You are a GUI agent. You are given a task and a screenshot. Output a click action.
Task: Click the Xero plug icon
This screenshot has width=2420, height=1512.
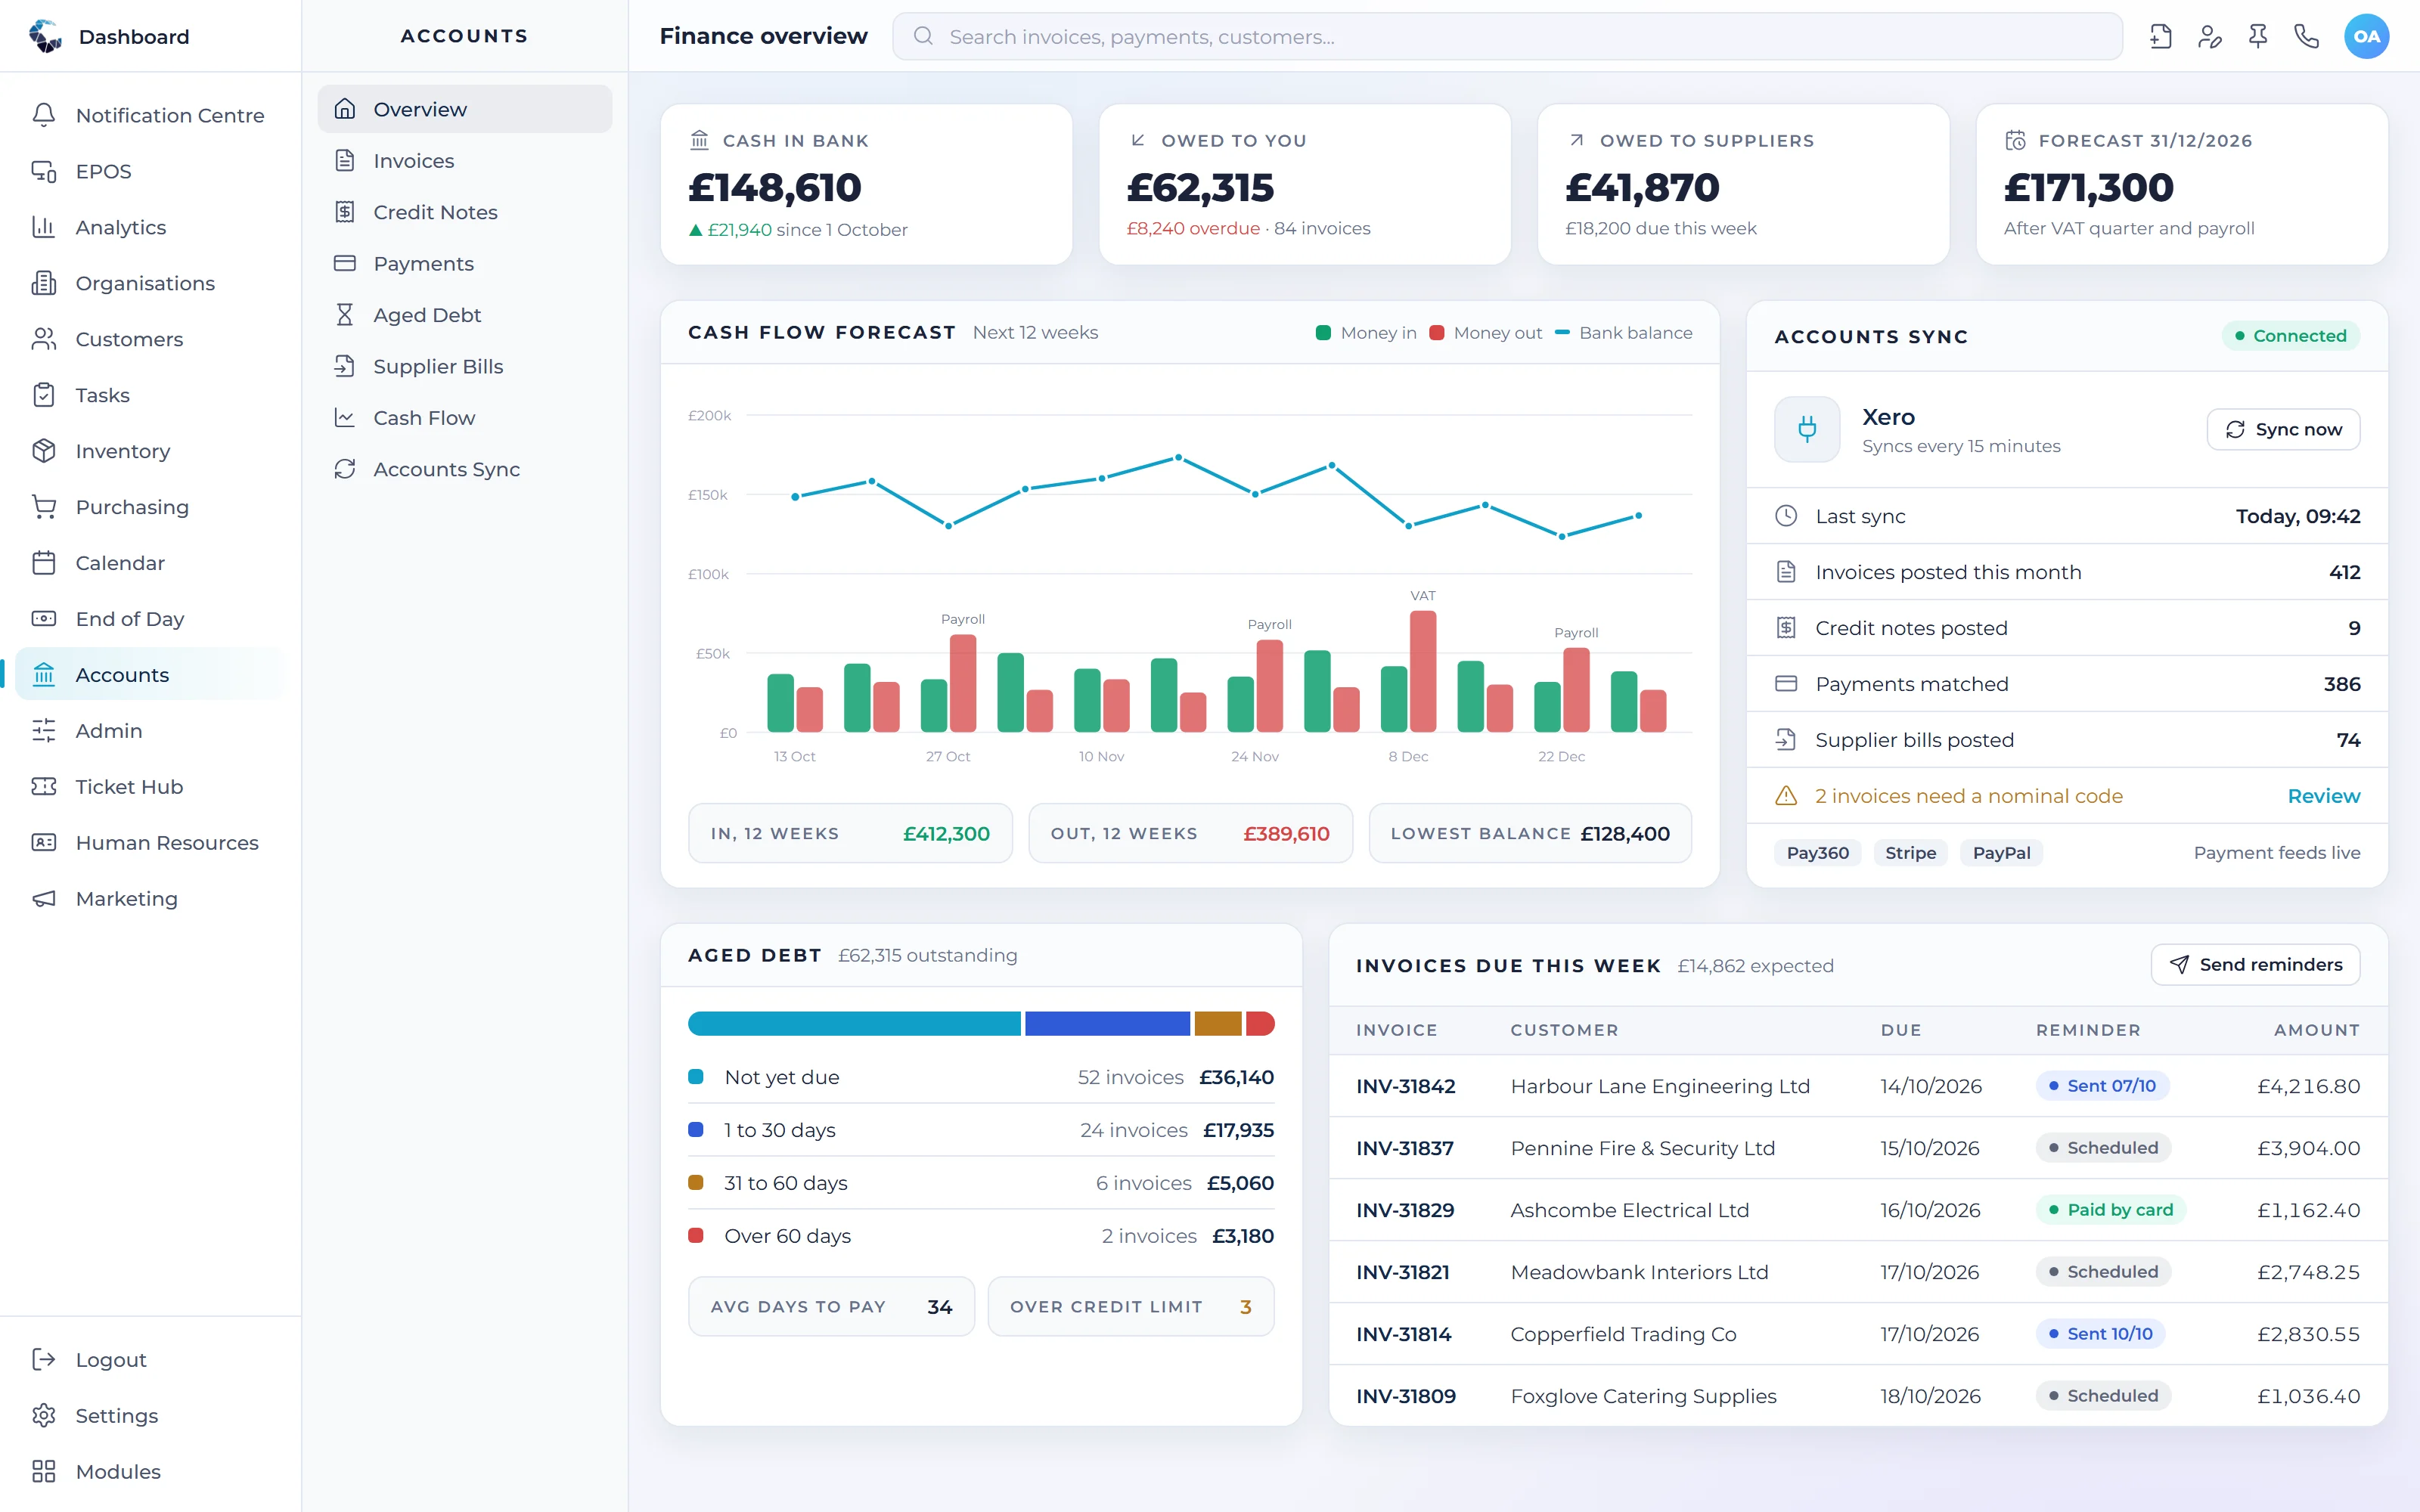click(x=1807, y=429)
